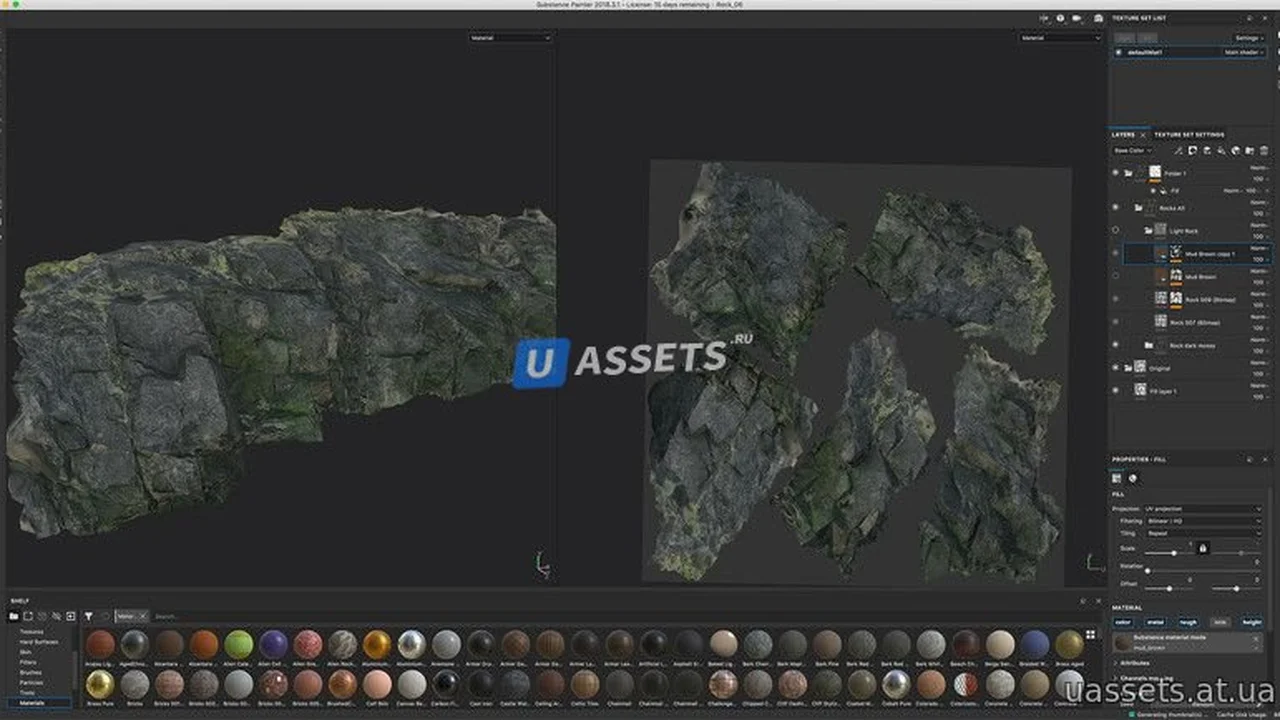
Task: Adjust the Rotation slider
Action: [x=1203, y=571]
